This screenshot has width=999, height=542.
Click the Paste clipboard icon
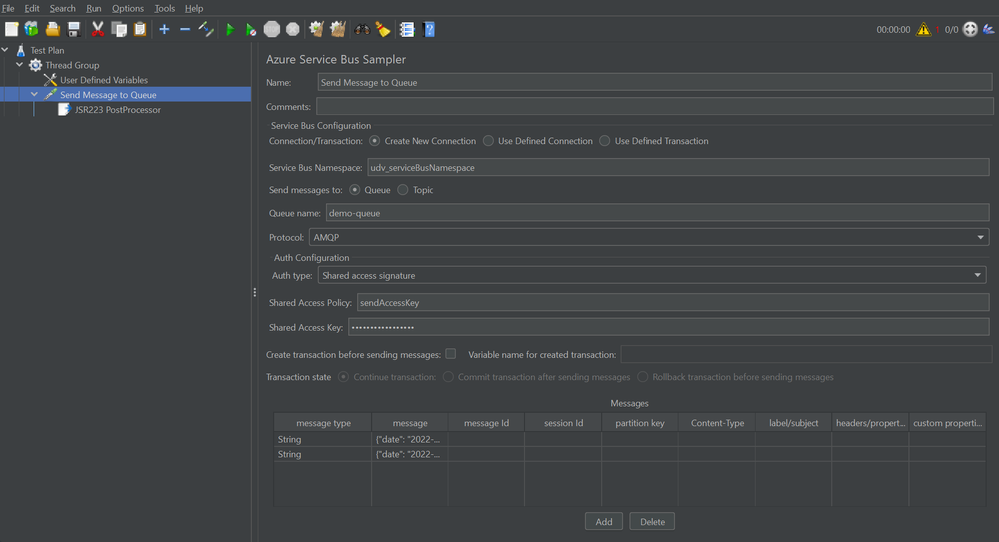(140, 29)
